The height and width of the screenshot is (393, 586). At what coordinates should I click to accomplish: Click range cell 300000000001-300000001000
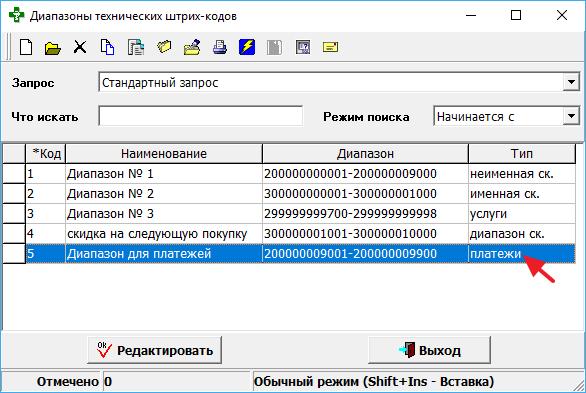pyautogui.click(x=365, y=194)
